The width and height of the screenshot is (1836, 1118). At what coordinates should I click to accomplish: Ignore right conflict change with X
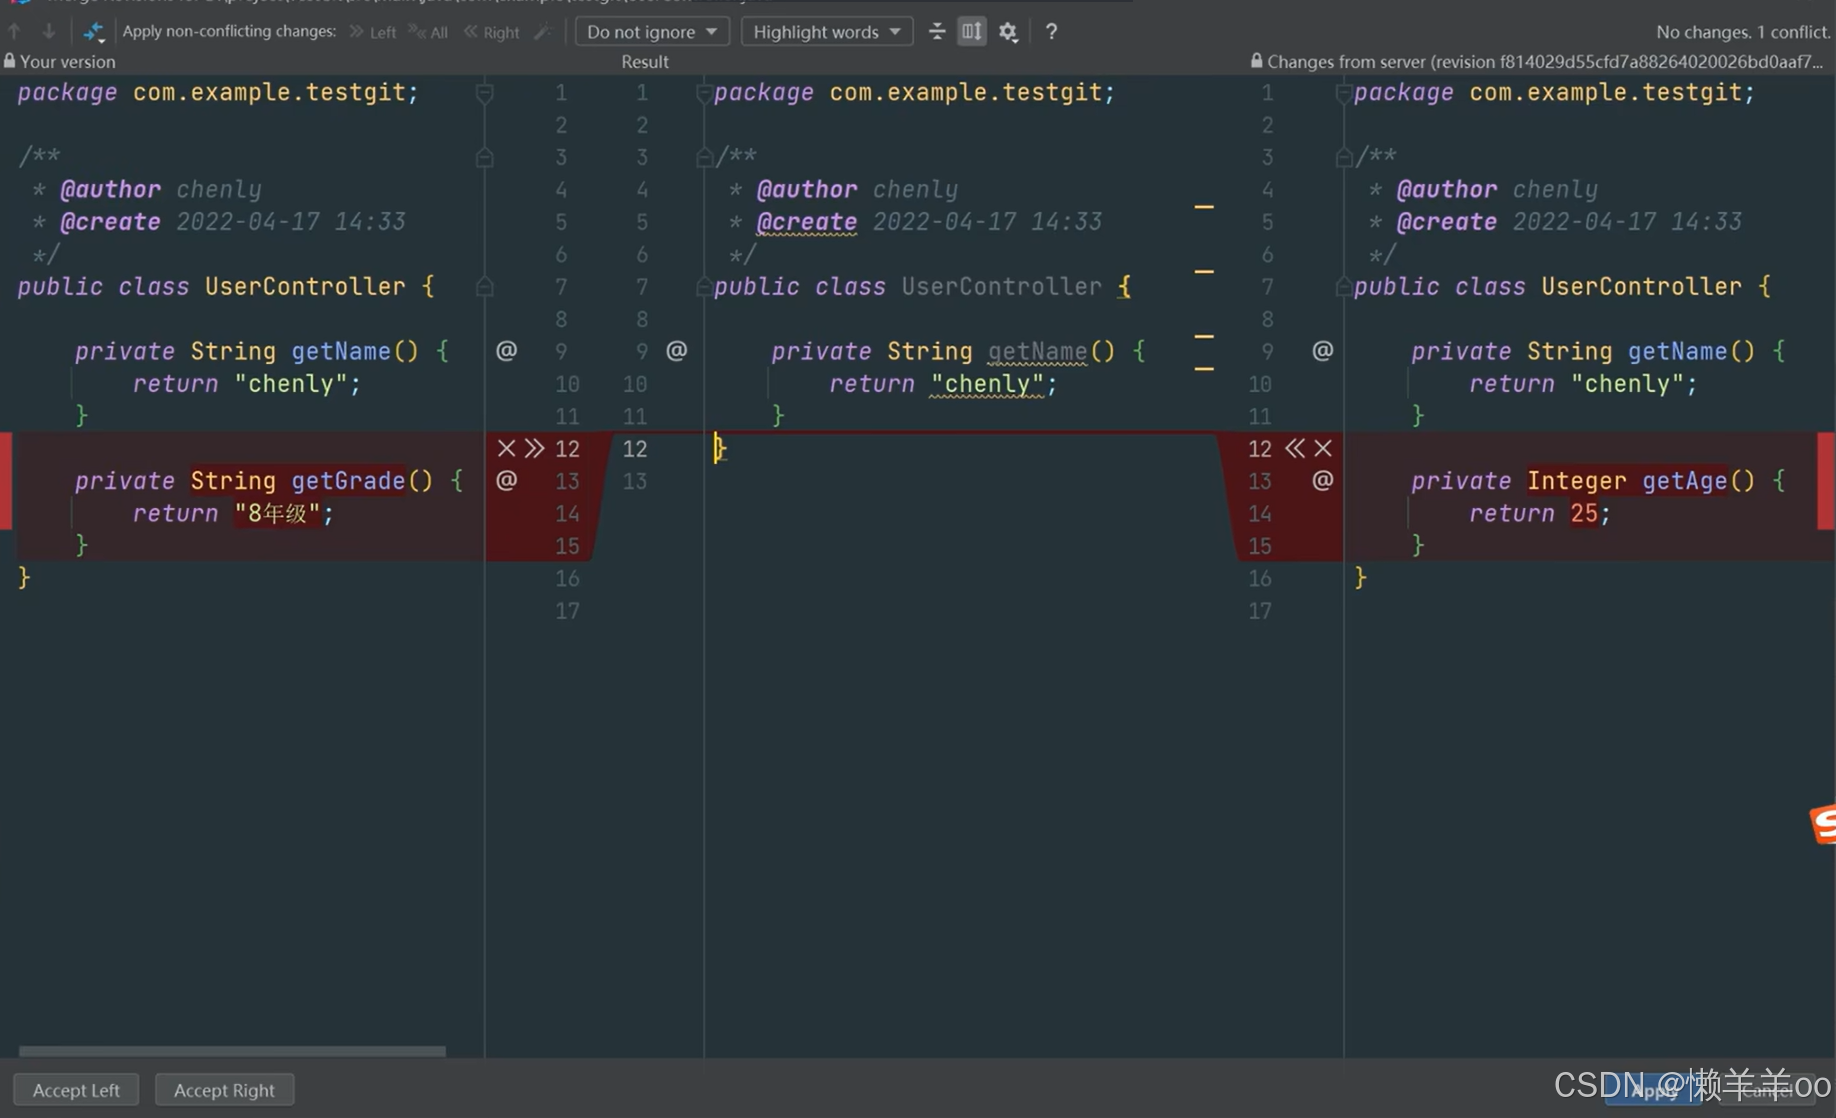pos(1323,448)
